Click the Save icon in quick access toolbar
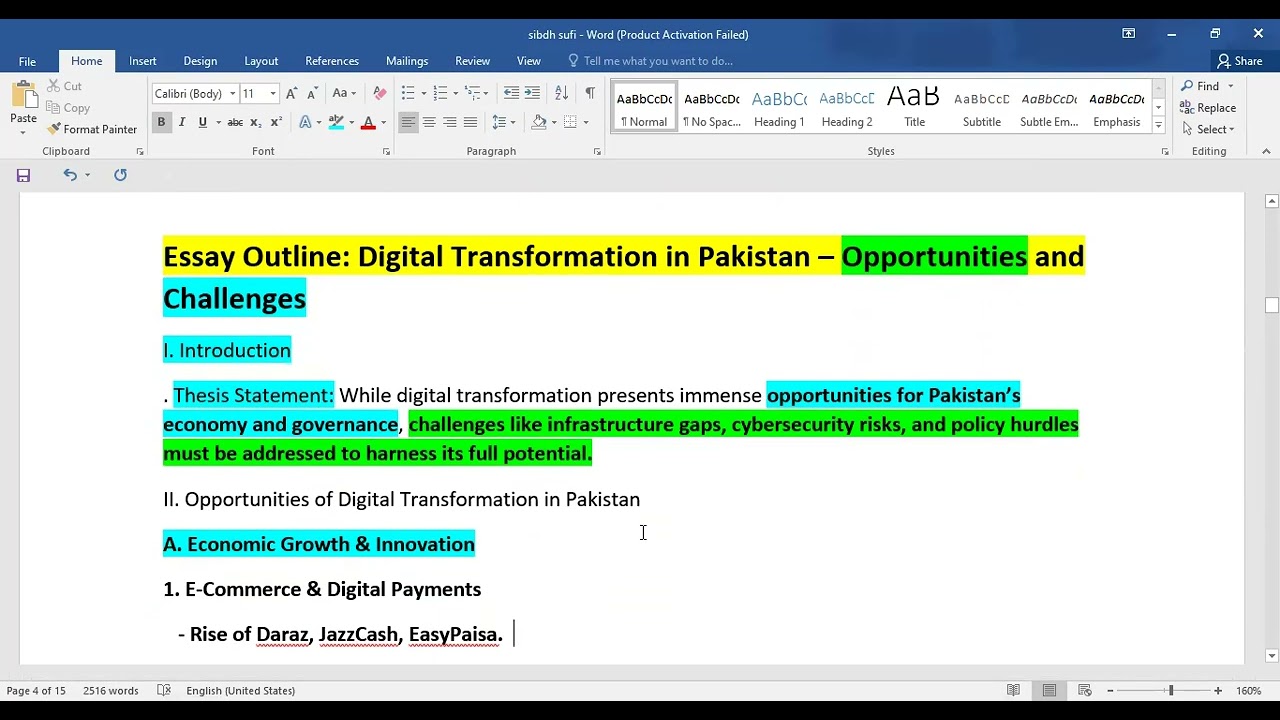The height and width of the screenshot is (720, 1280). point(23,175)
